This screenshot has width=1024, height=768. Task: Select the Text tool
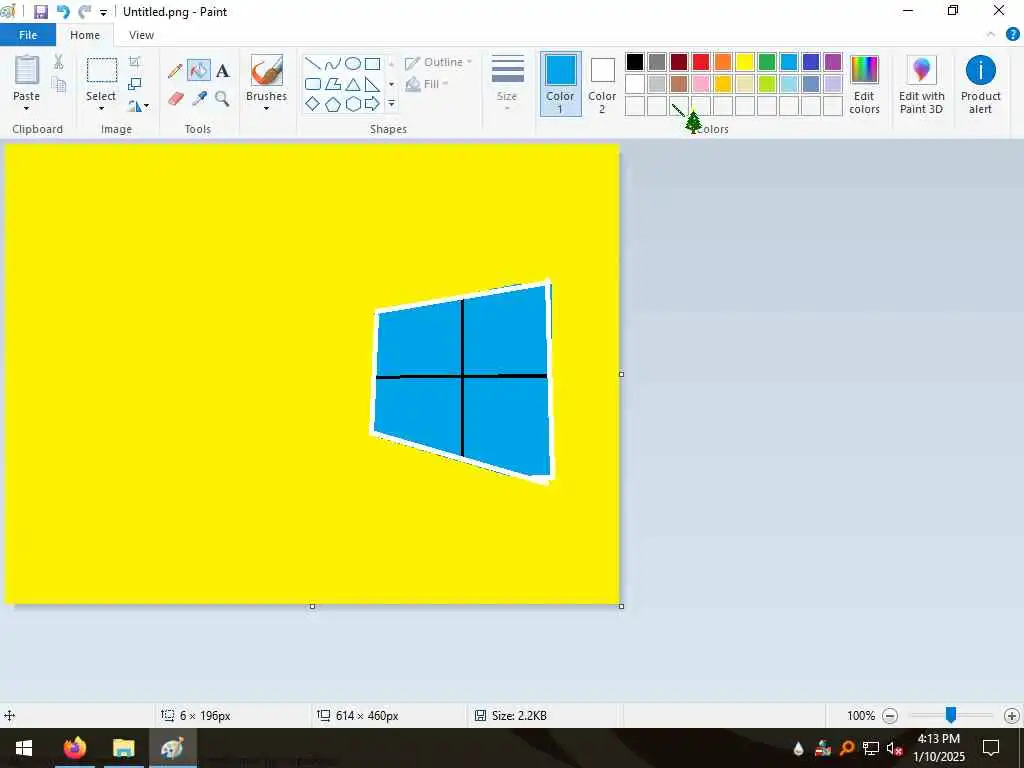coord(223,71)
